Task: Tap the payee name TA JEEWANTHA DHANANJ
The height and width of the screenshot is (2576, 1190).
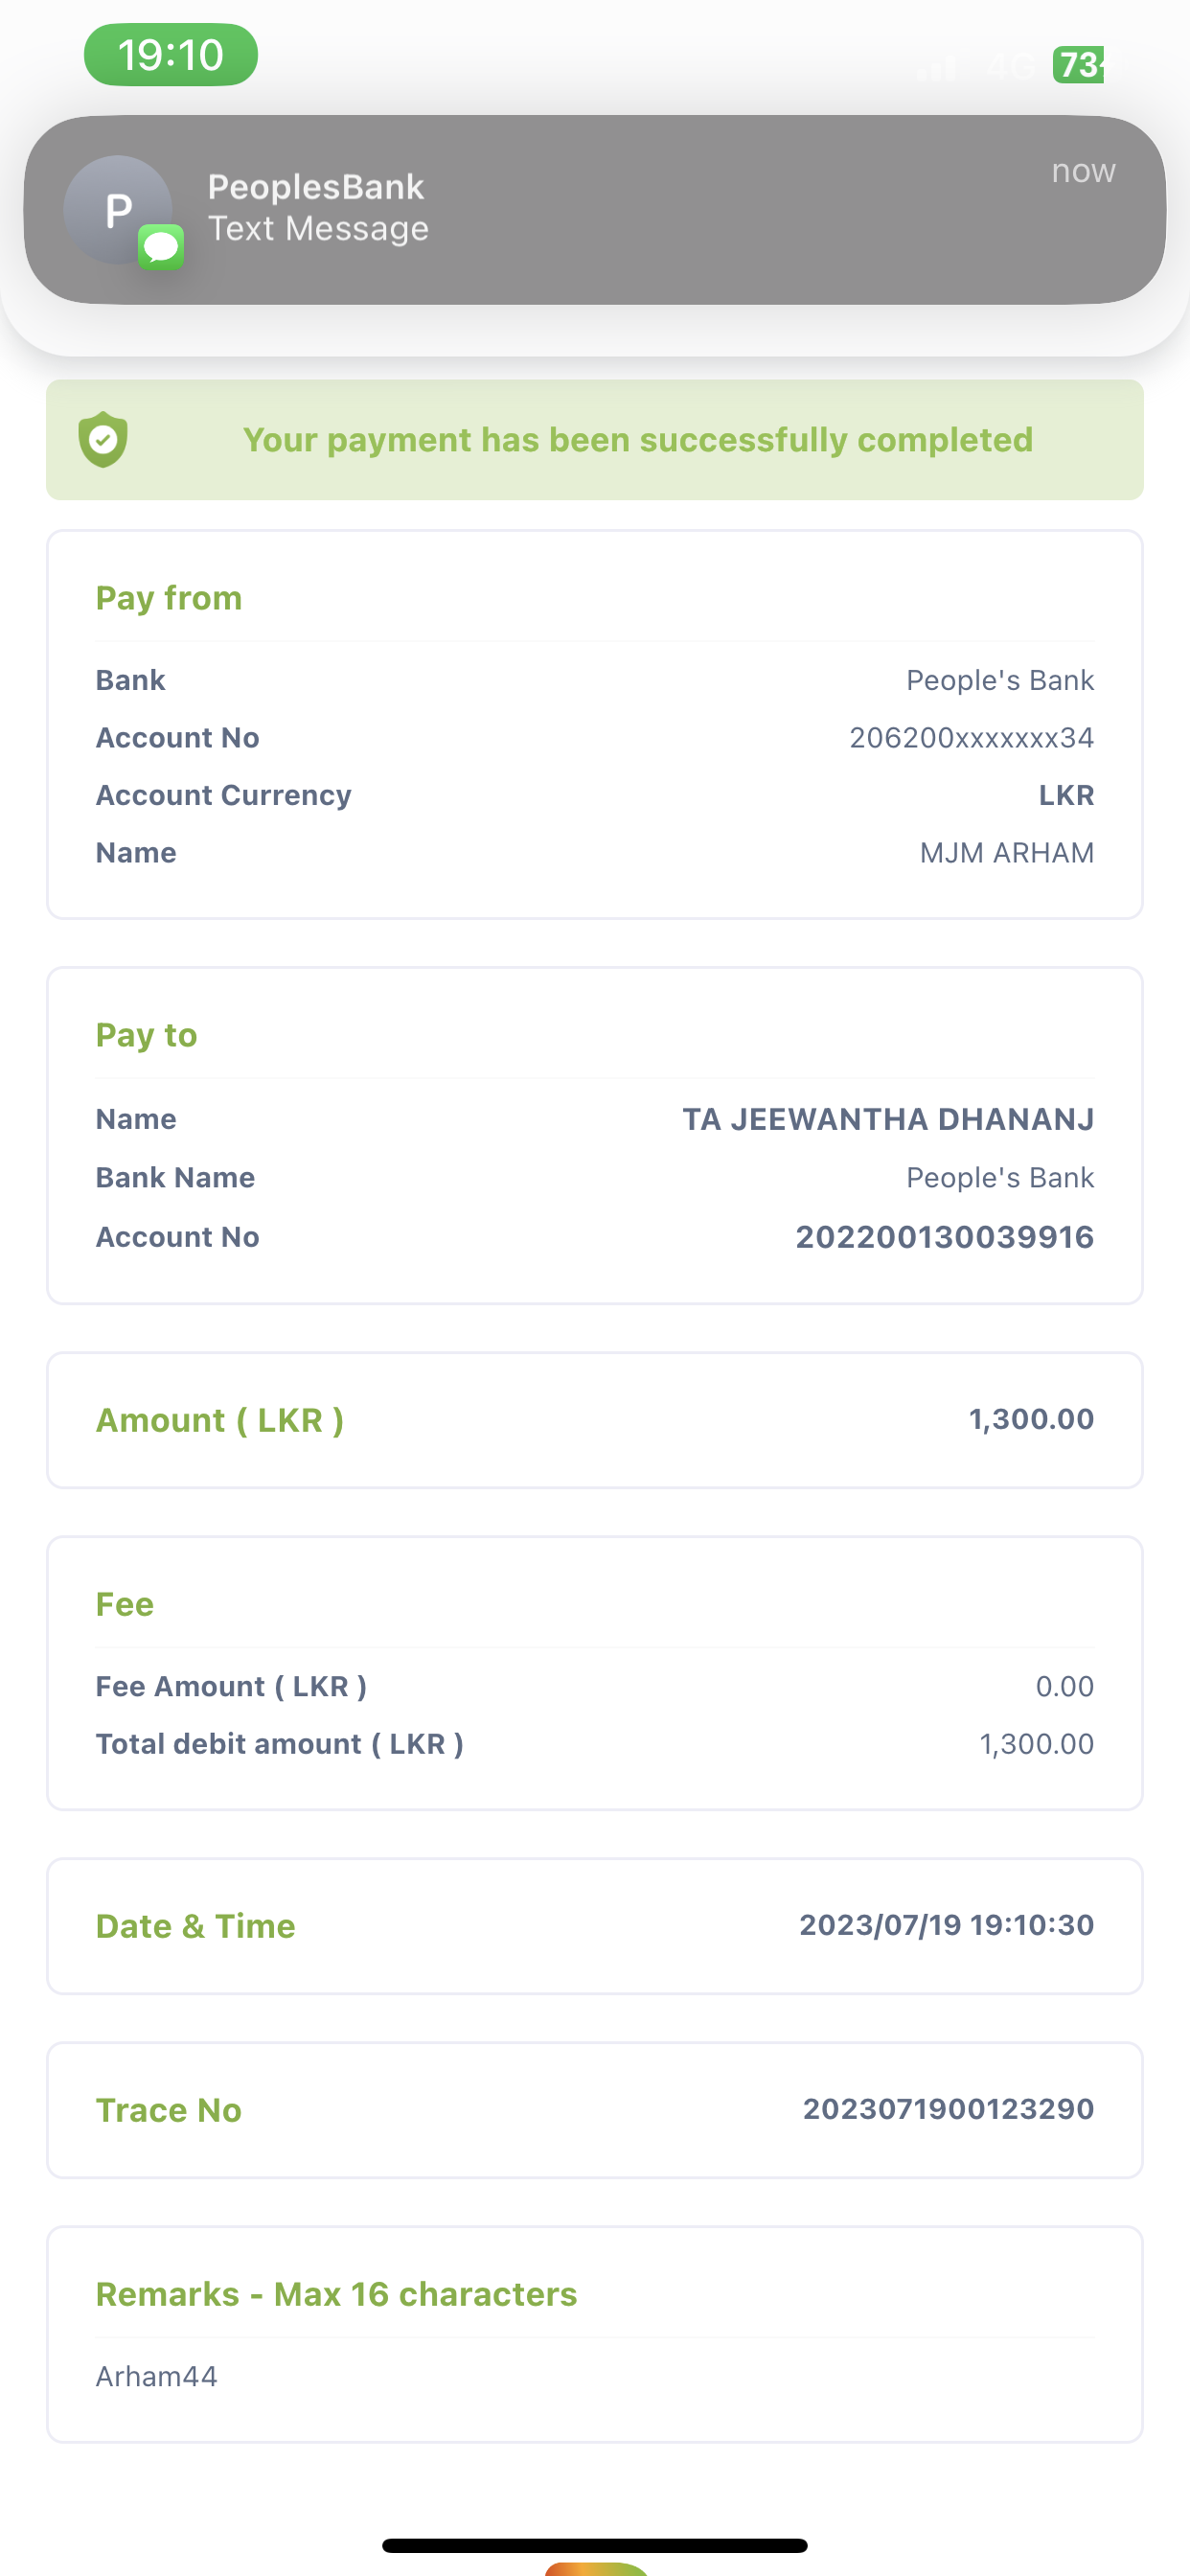Action: (888, 1119)
